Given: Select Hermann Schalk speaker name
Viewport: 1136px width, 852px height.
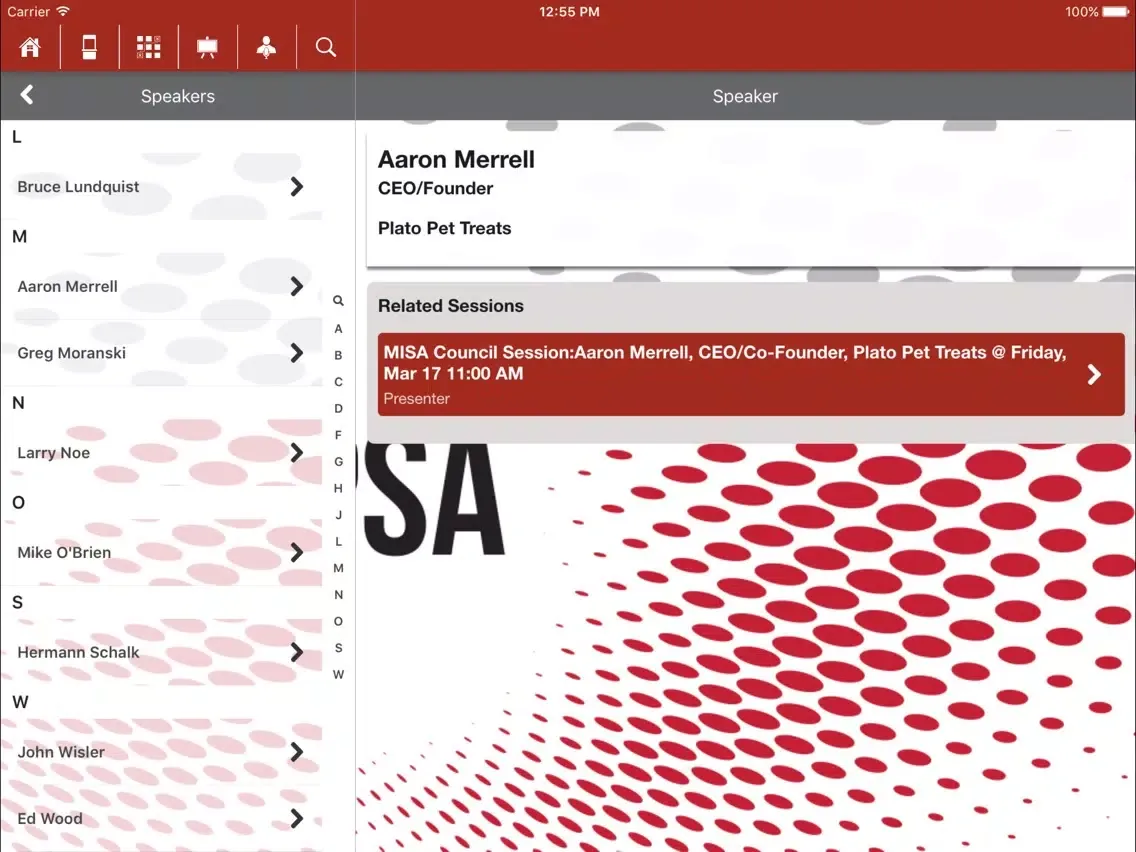Looking at the screenshot, I should (x=78, y=652).
